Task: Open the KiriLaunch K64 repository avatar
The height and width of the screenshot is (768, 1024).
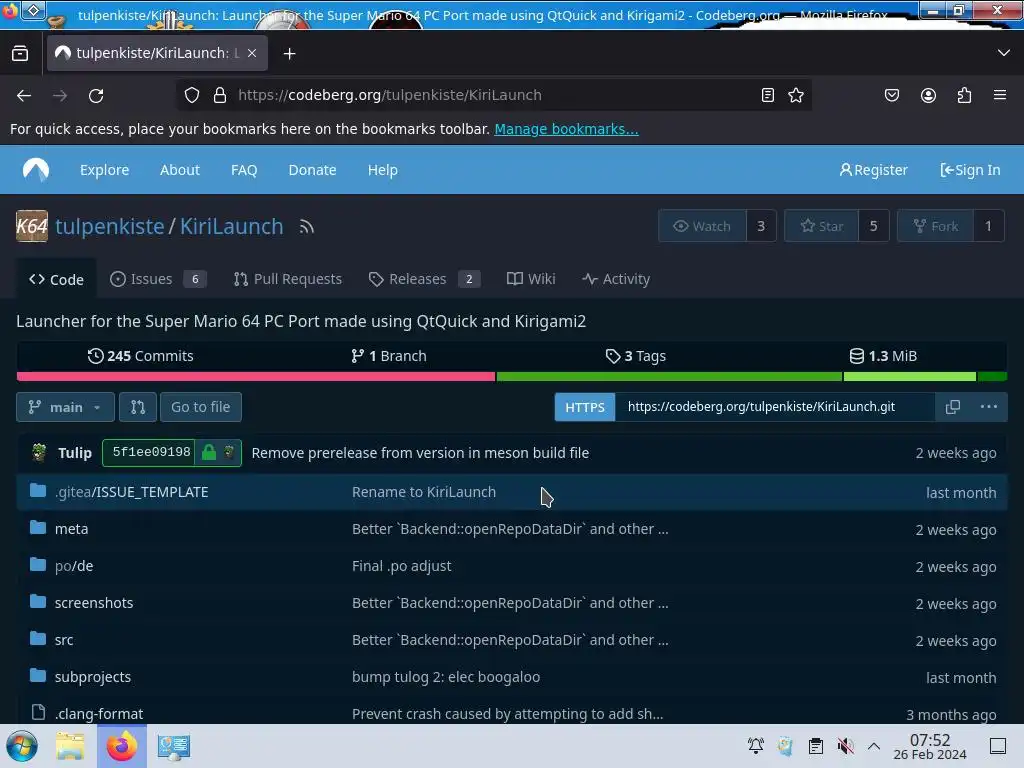Action: 32,226
